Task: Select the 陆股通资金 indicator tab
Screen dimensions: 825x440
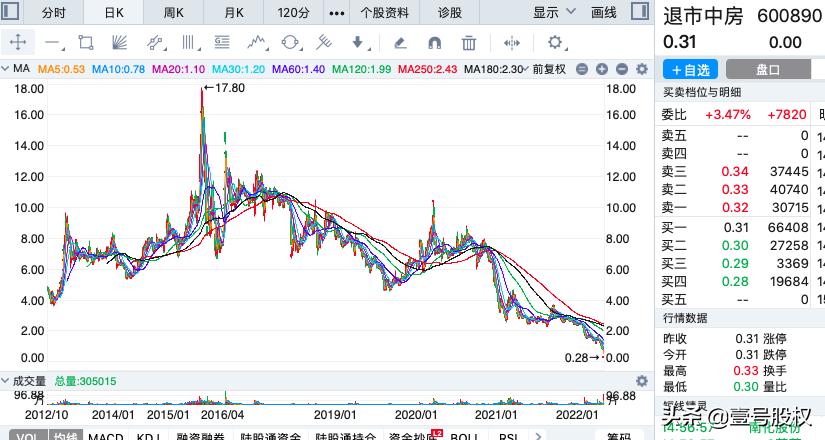Action: coord(270,436)
